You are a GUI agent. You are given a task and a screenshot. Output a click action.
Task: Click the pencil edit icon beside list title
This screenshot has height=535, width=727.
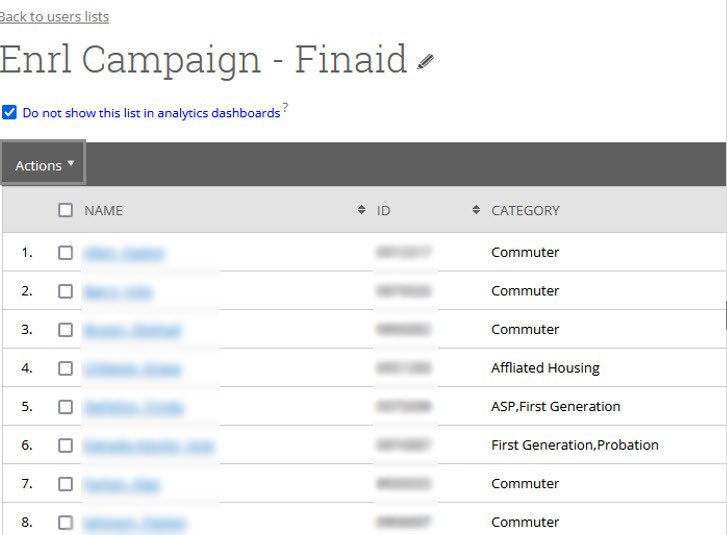[426, 62]
